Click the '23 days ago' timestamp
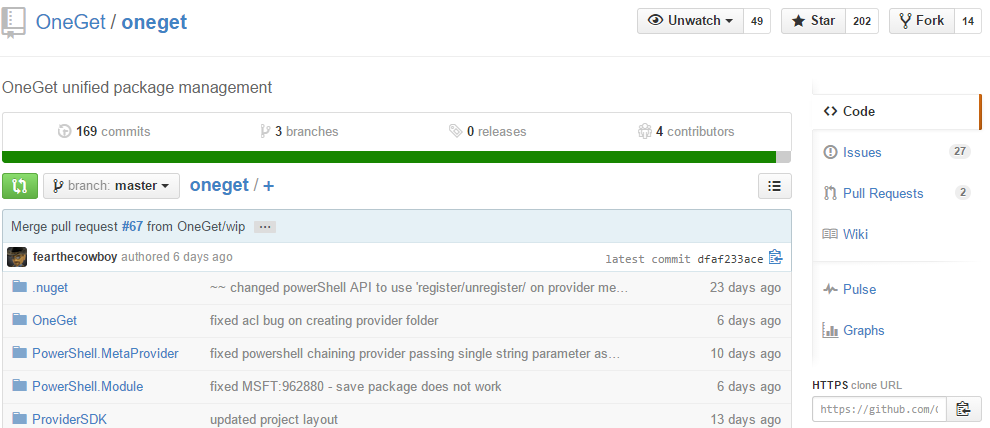Screen dimensions: 990x428 pos(745,287)
